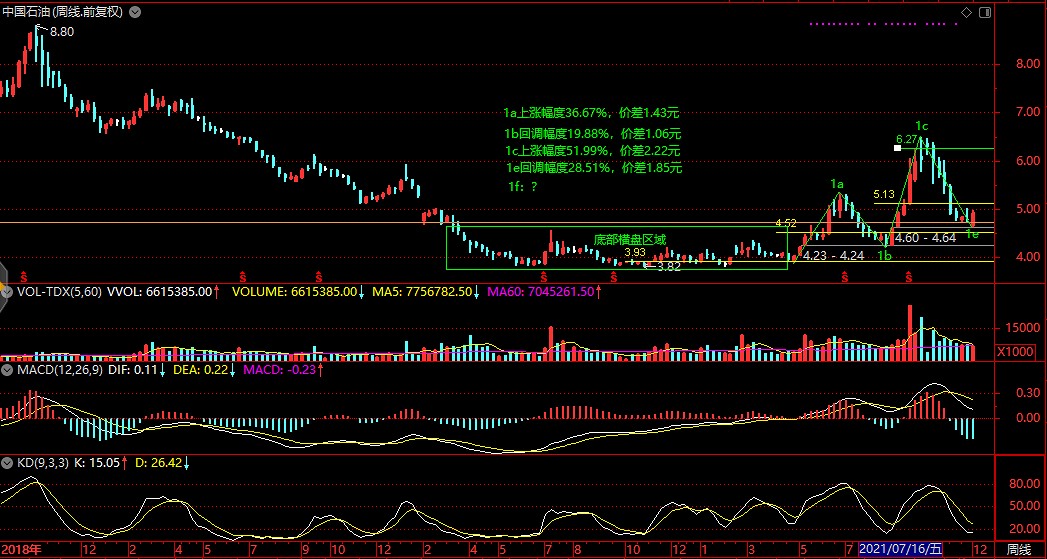Click the 中国石油(周线.前复权) chart title
This screenshot has height=559, width=1047.
(x=63, y=12)
